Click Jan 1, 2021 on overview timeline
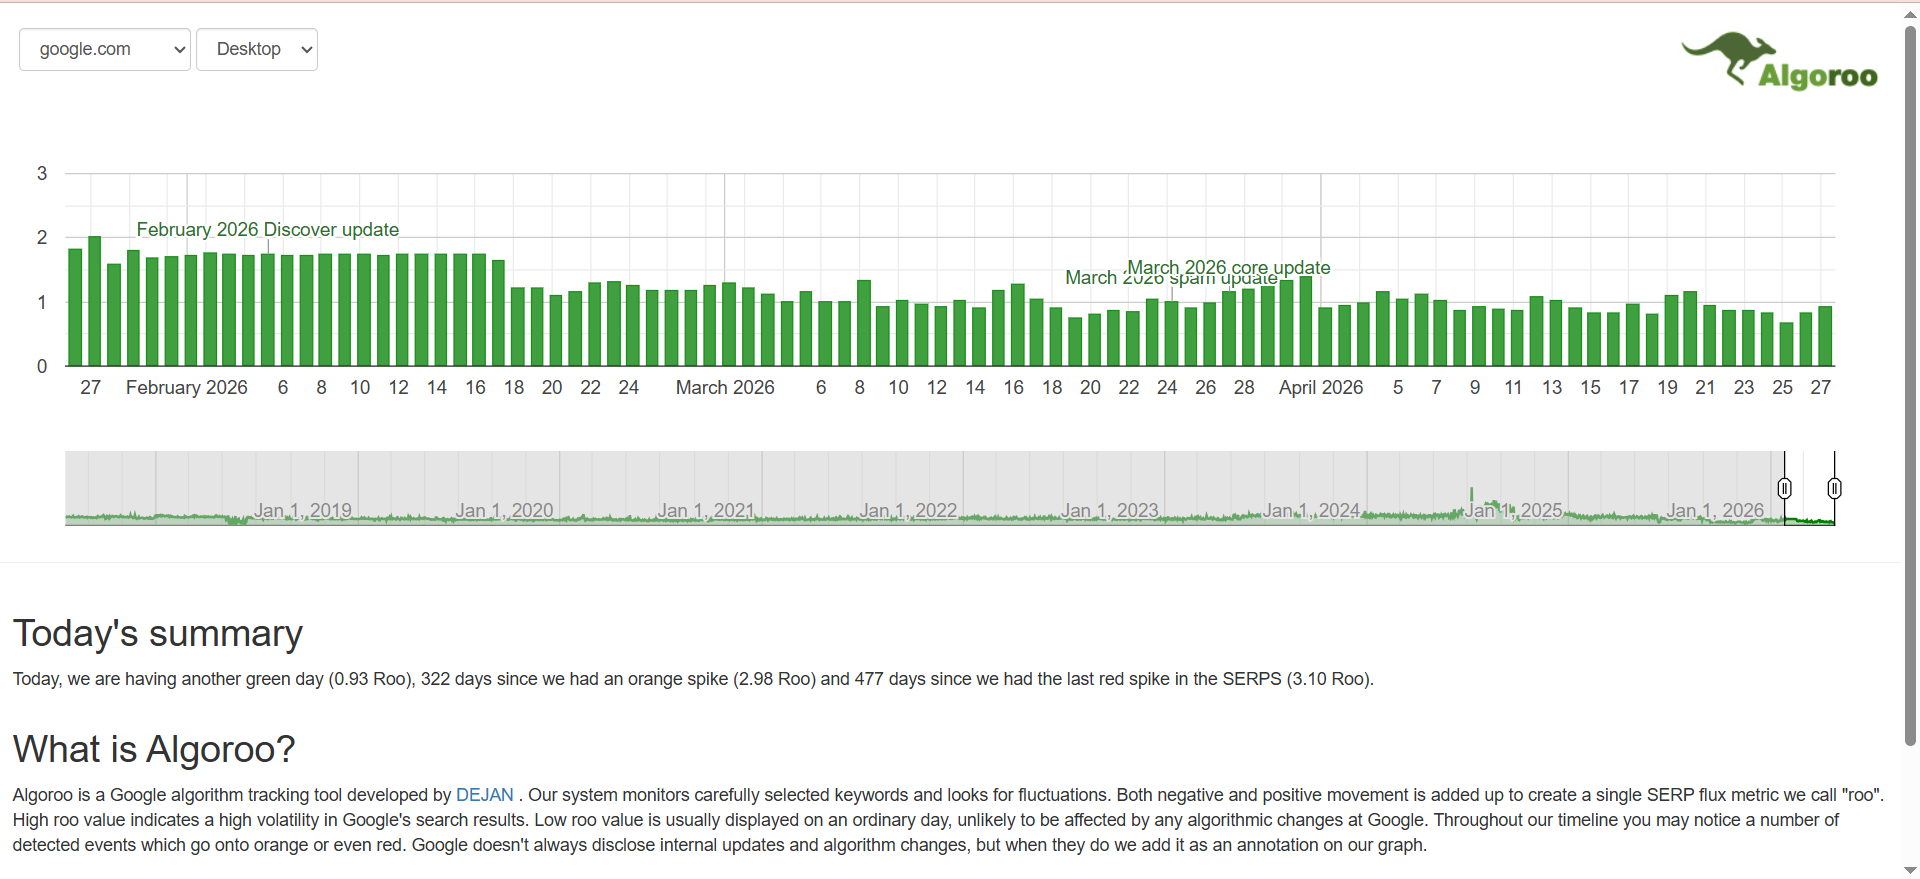The width and height of the screenshot is (1920, 879). (x=706, y=510)
